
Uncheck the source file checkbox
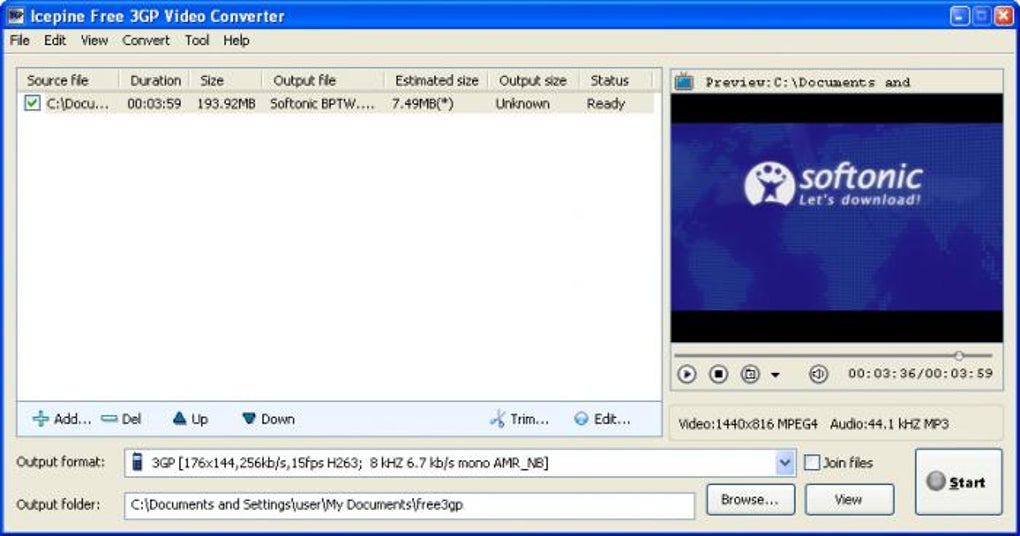[x=32, y=103]
